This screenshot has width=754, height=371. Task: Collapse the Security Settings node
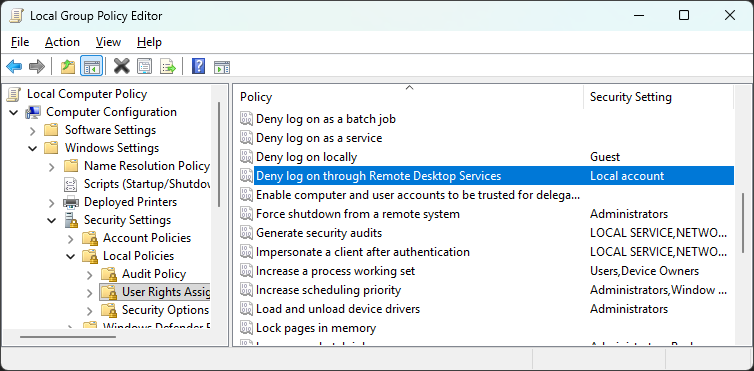(x=52, y=221)
